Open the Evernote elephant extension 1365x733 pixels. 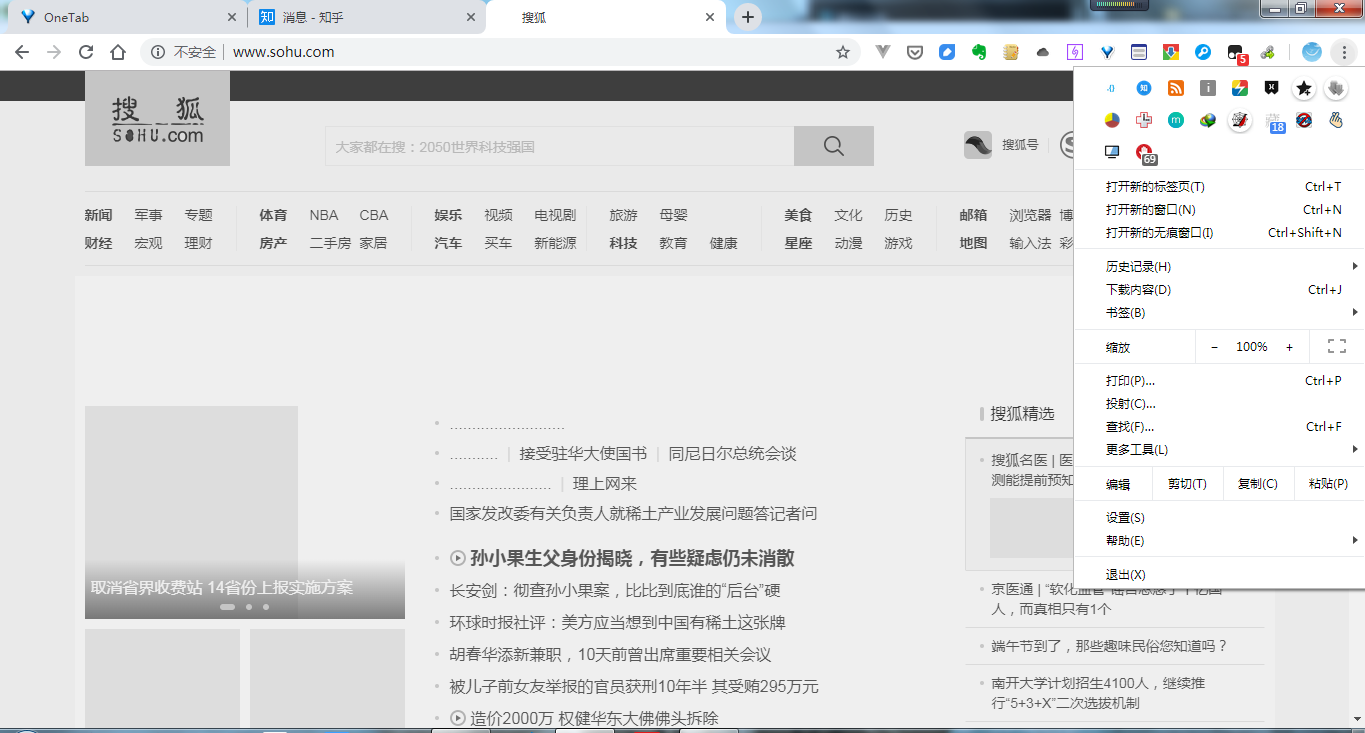click(979, 52)
